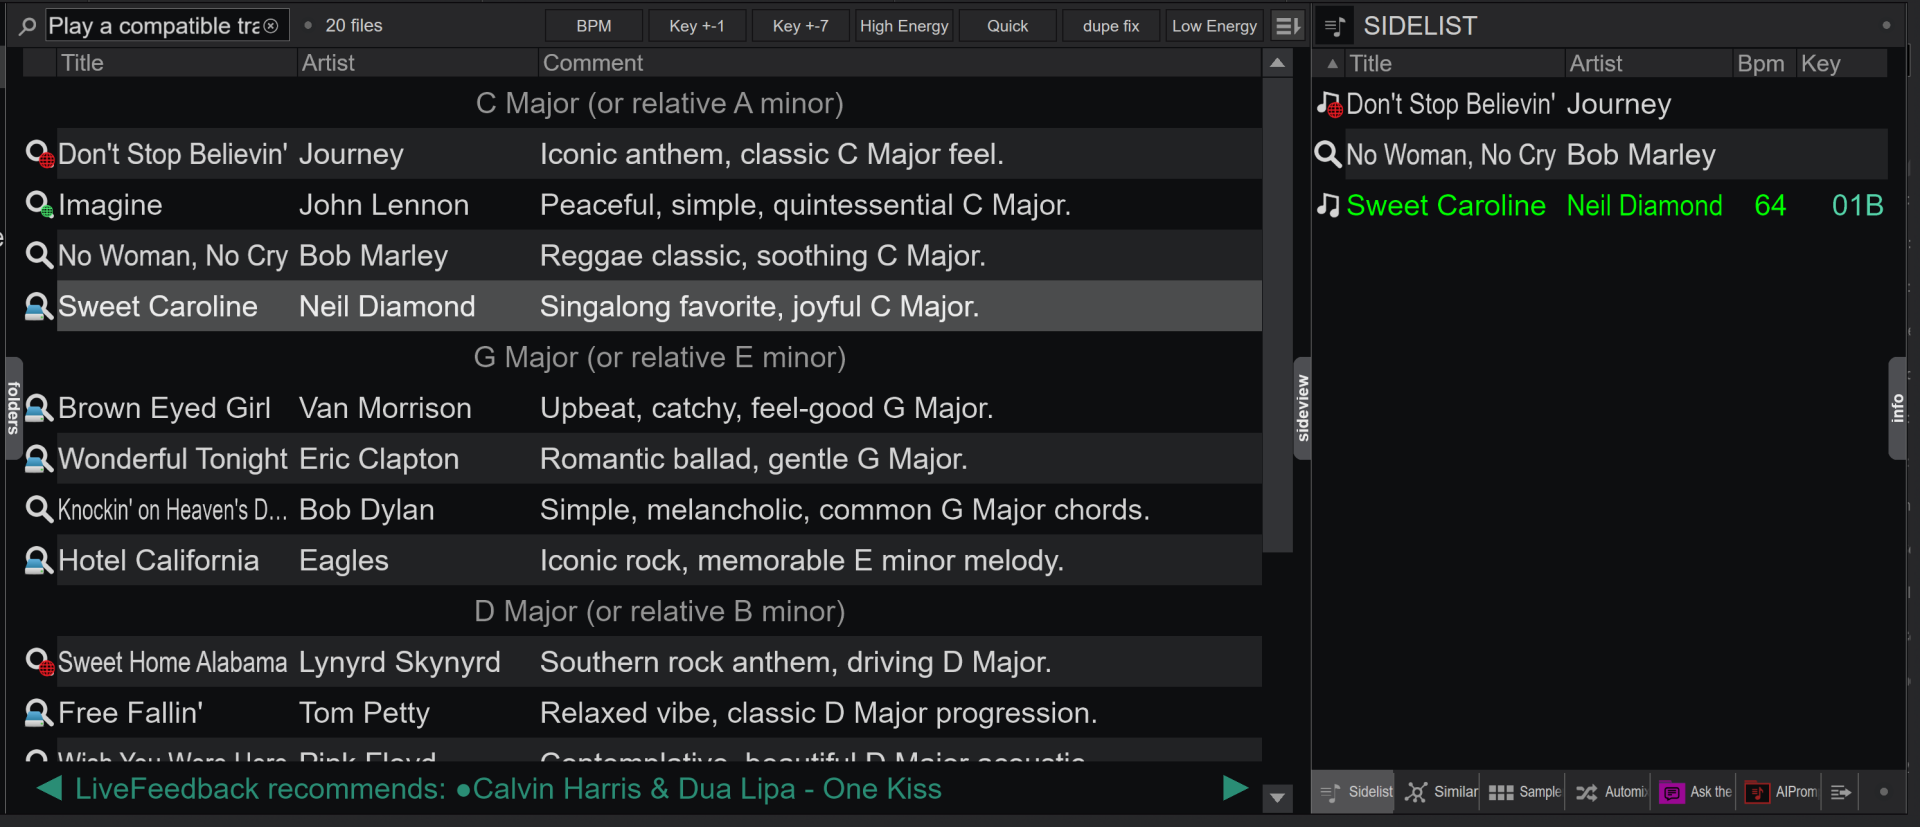Open the Sampler grid view
This screenshot has width=1920, height=827.
coord(1524,792)
